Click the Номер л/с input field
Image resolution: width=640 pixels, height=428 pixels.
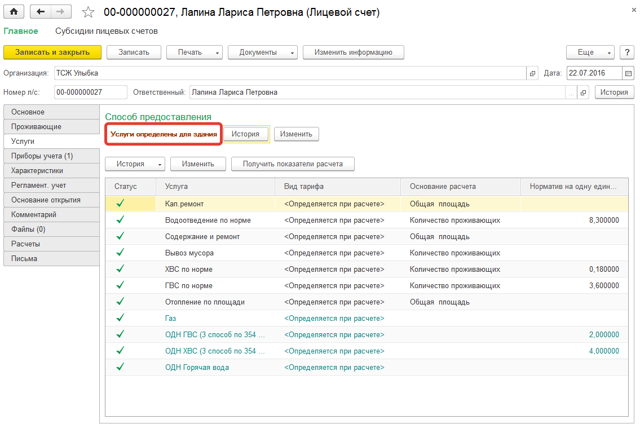(90, 93)
